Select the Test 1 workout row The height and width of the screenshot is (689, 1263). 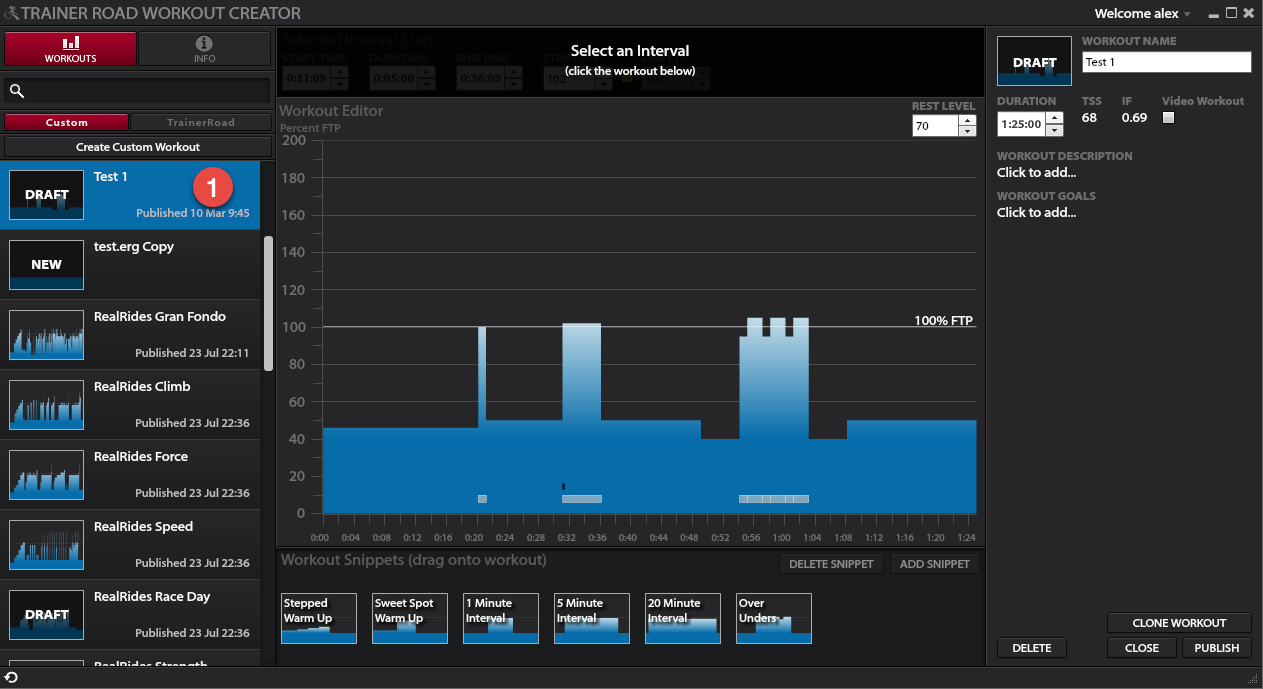click(130, 195)
